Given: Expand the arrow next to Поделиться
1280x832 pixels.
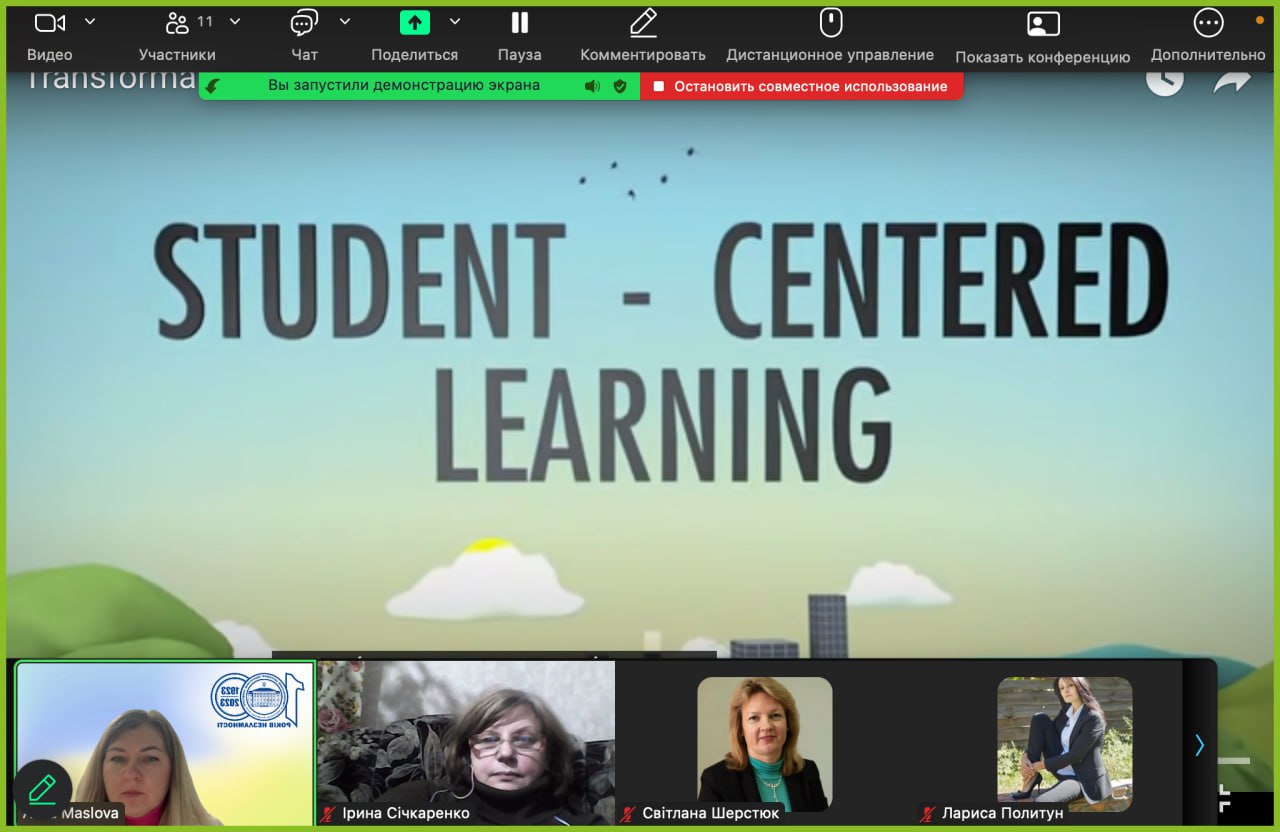Looking at the screenshot, I should (x=455, y=21).
